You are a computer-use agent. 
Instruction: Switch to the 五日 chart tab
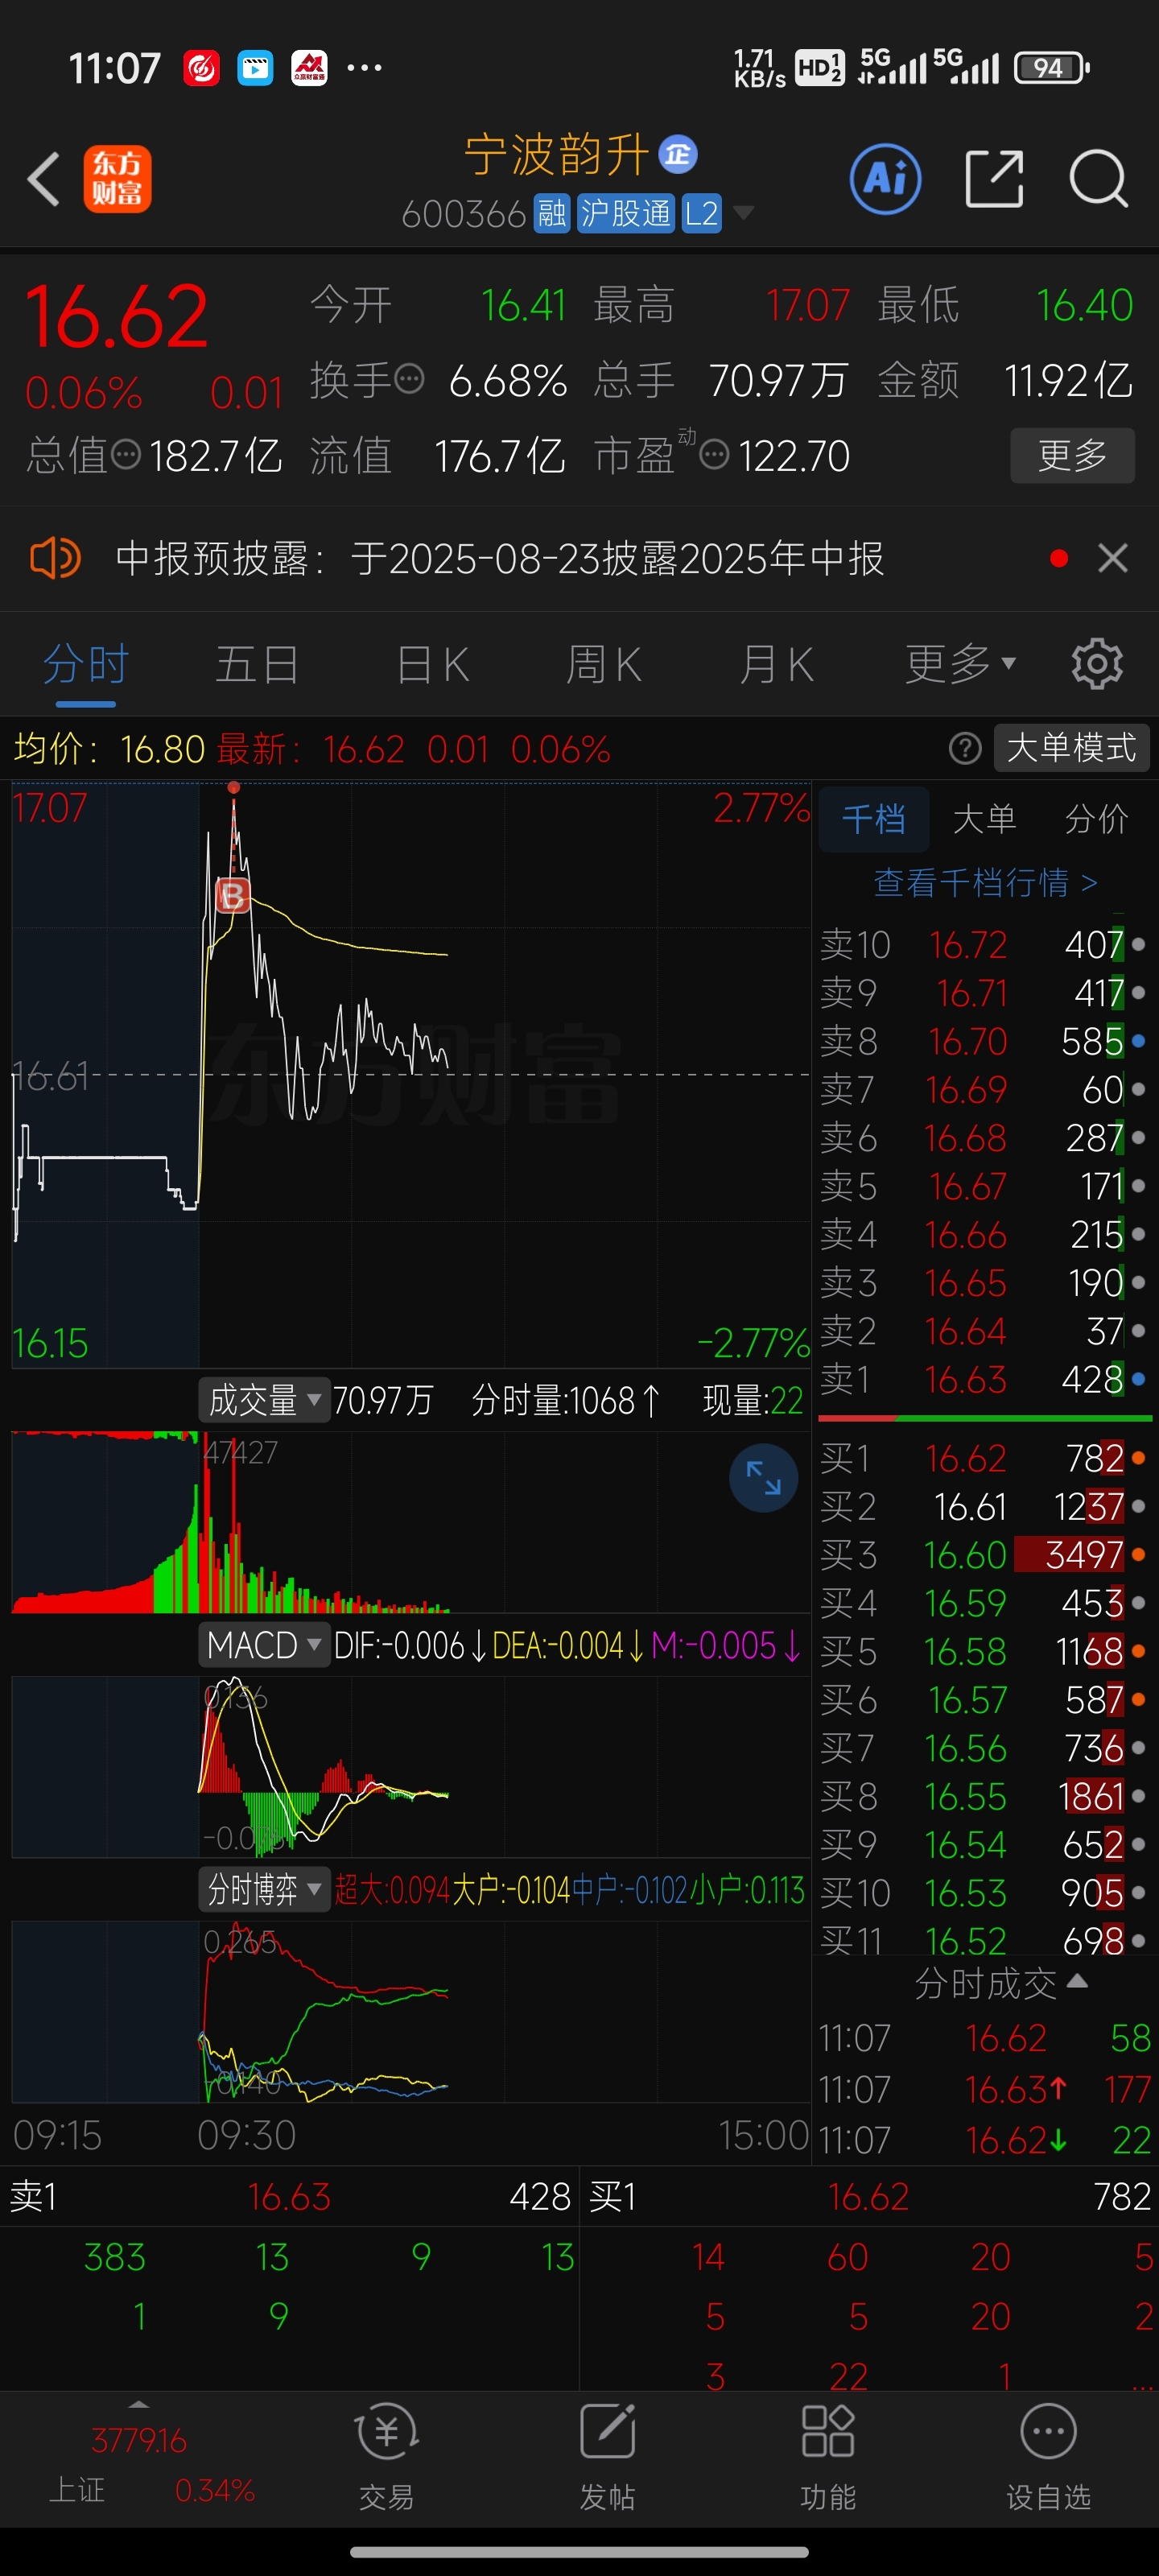pyautogui.click(x=258, y=664)
